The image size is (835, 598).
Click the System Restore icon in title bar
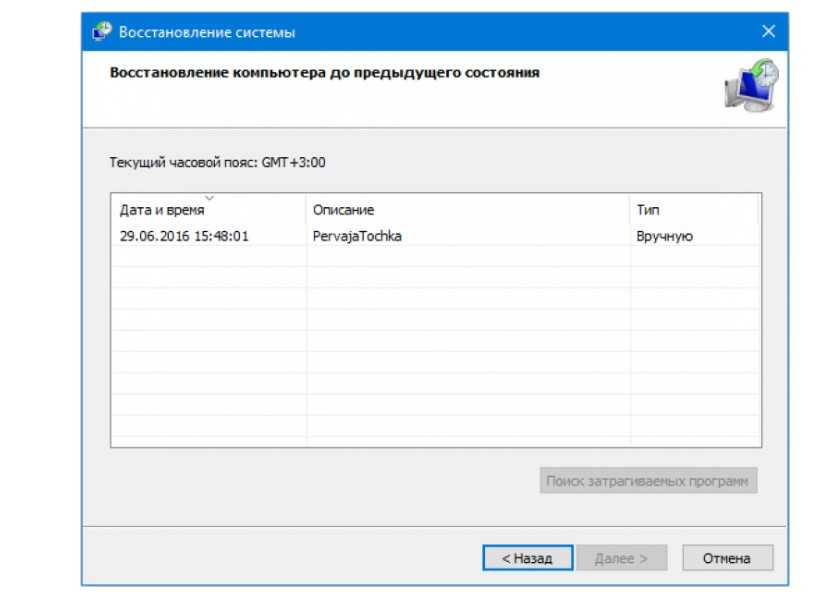101,32
